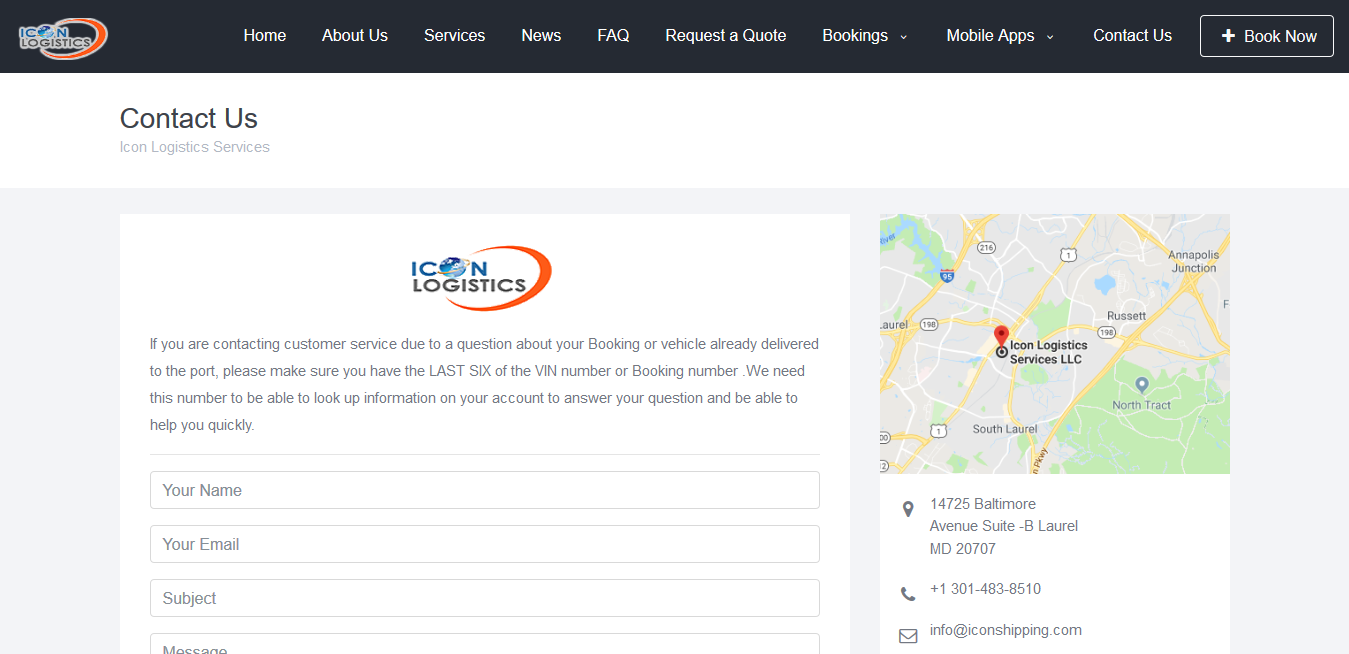Navigate to the Services menu item

[454, 35]
